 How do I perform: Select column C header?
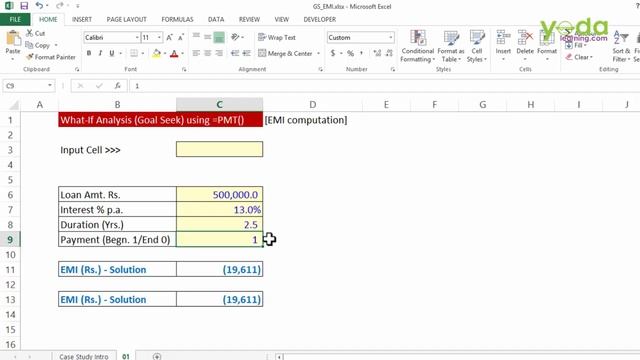220,104
